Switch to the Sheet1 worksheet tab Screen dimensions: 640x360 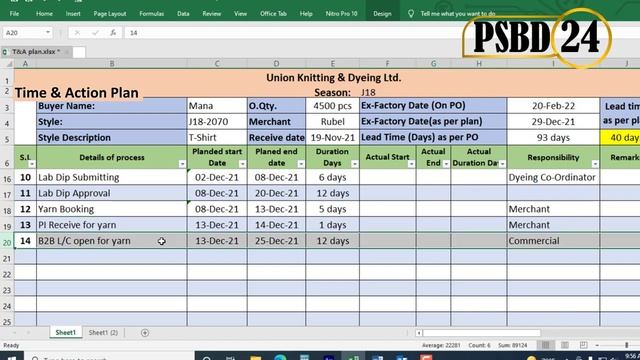point(65,333)
